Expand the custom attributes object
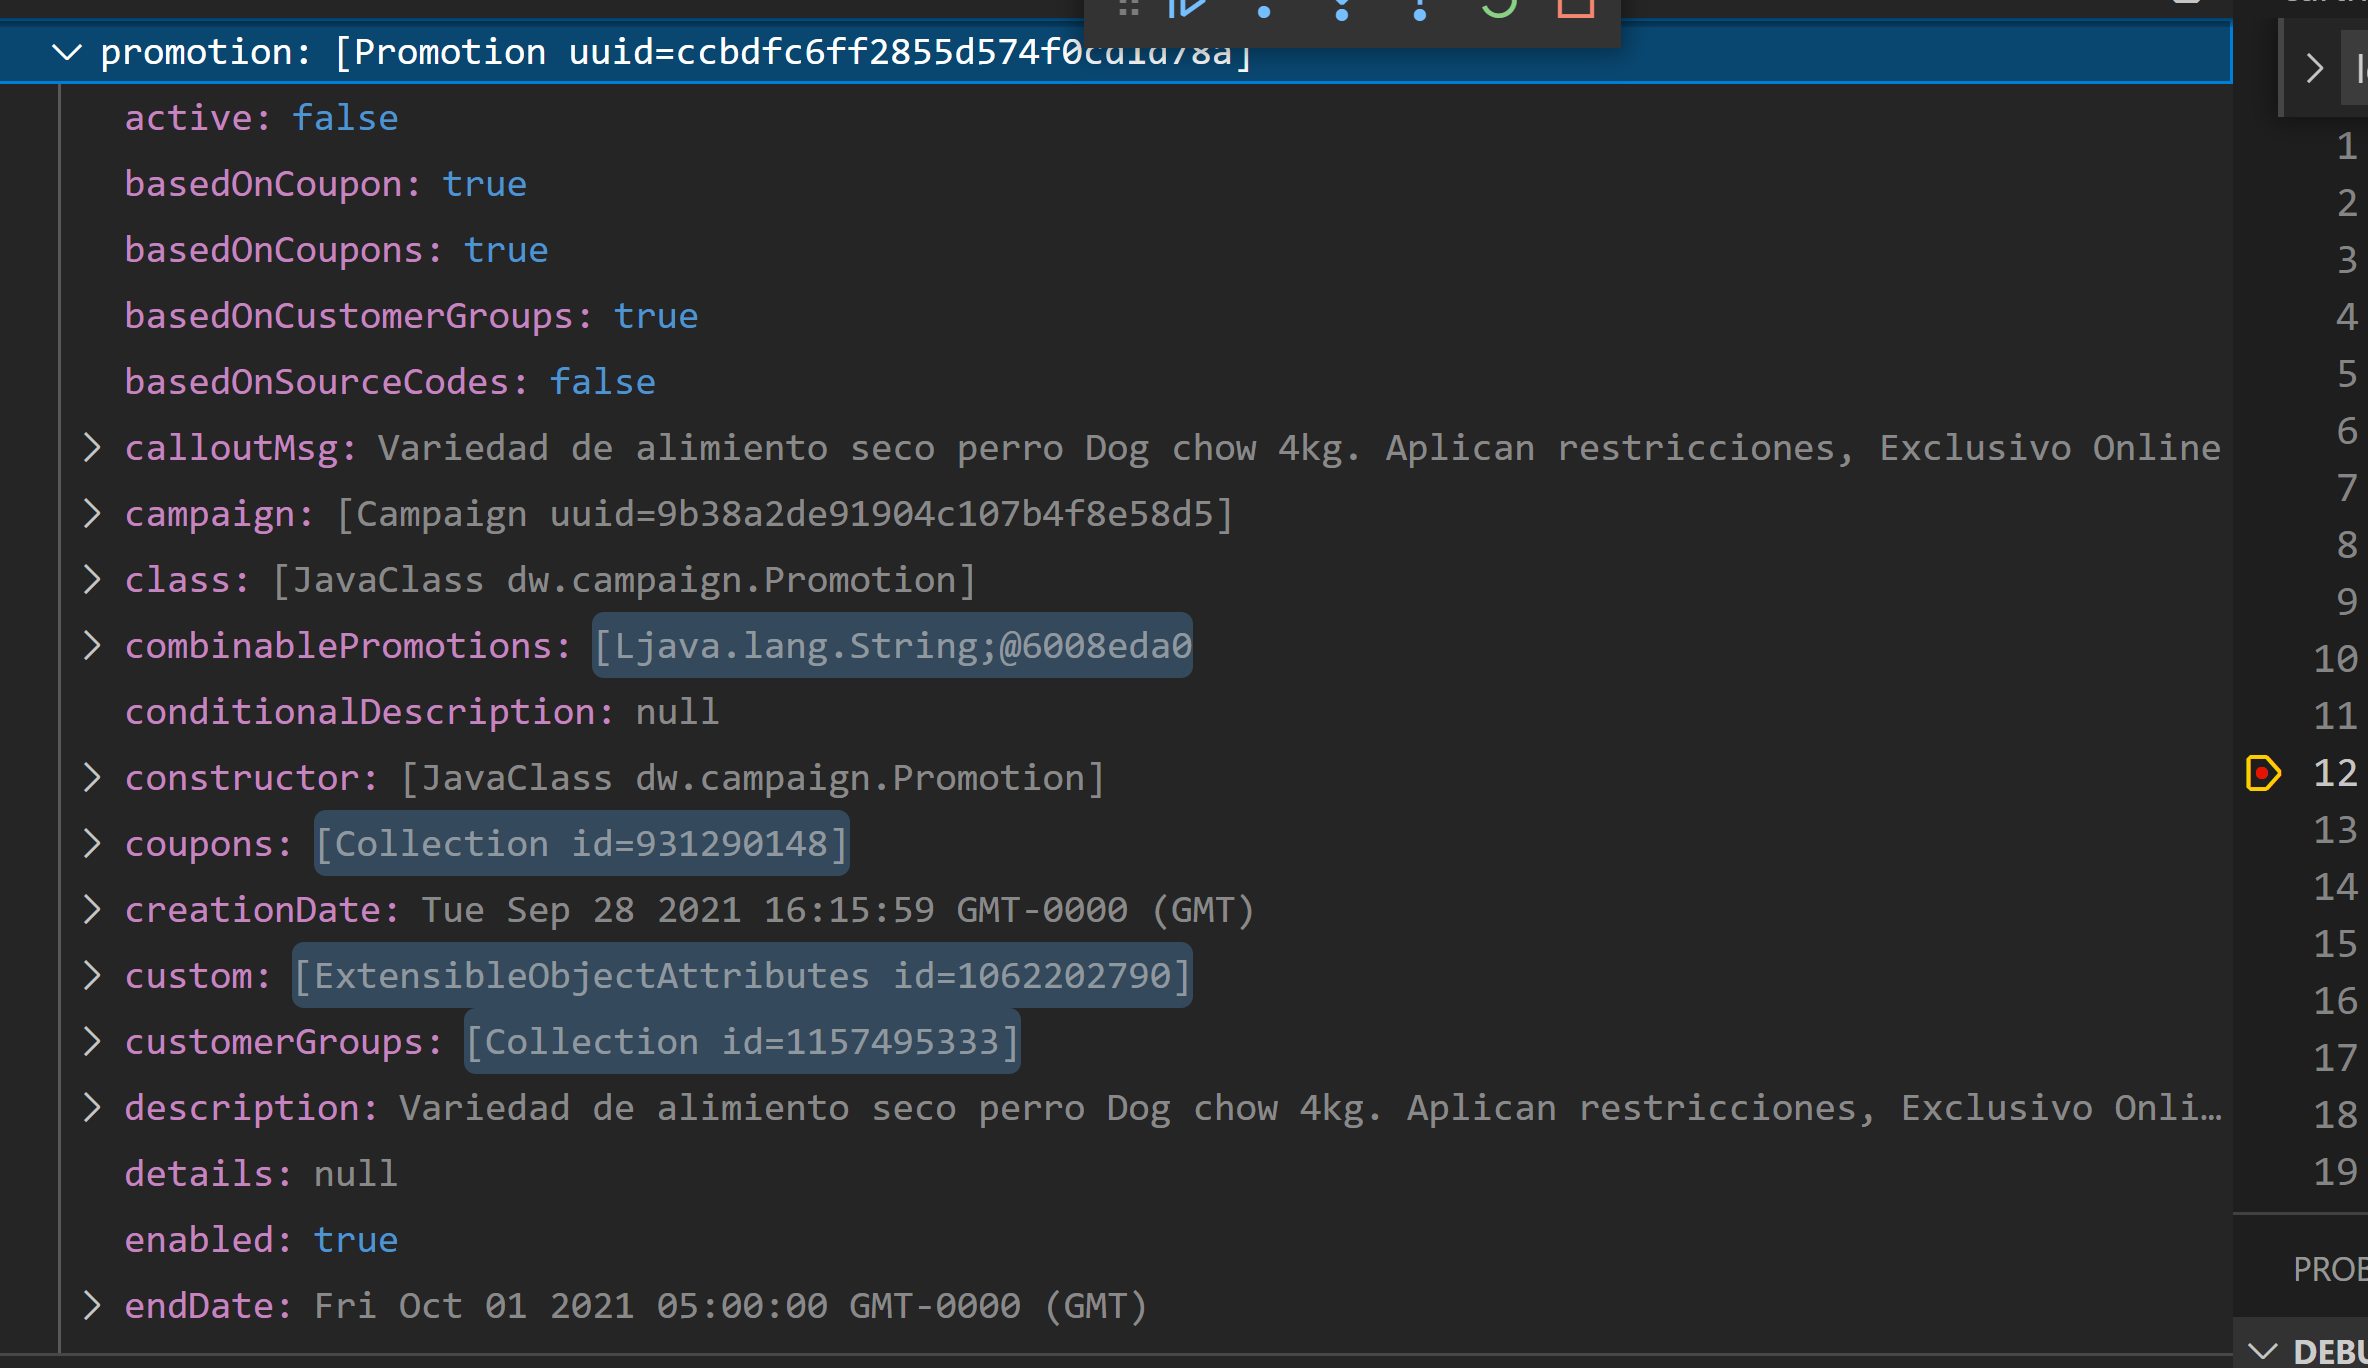 pos(92,976)
